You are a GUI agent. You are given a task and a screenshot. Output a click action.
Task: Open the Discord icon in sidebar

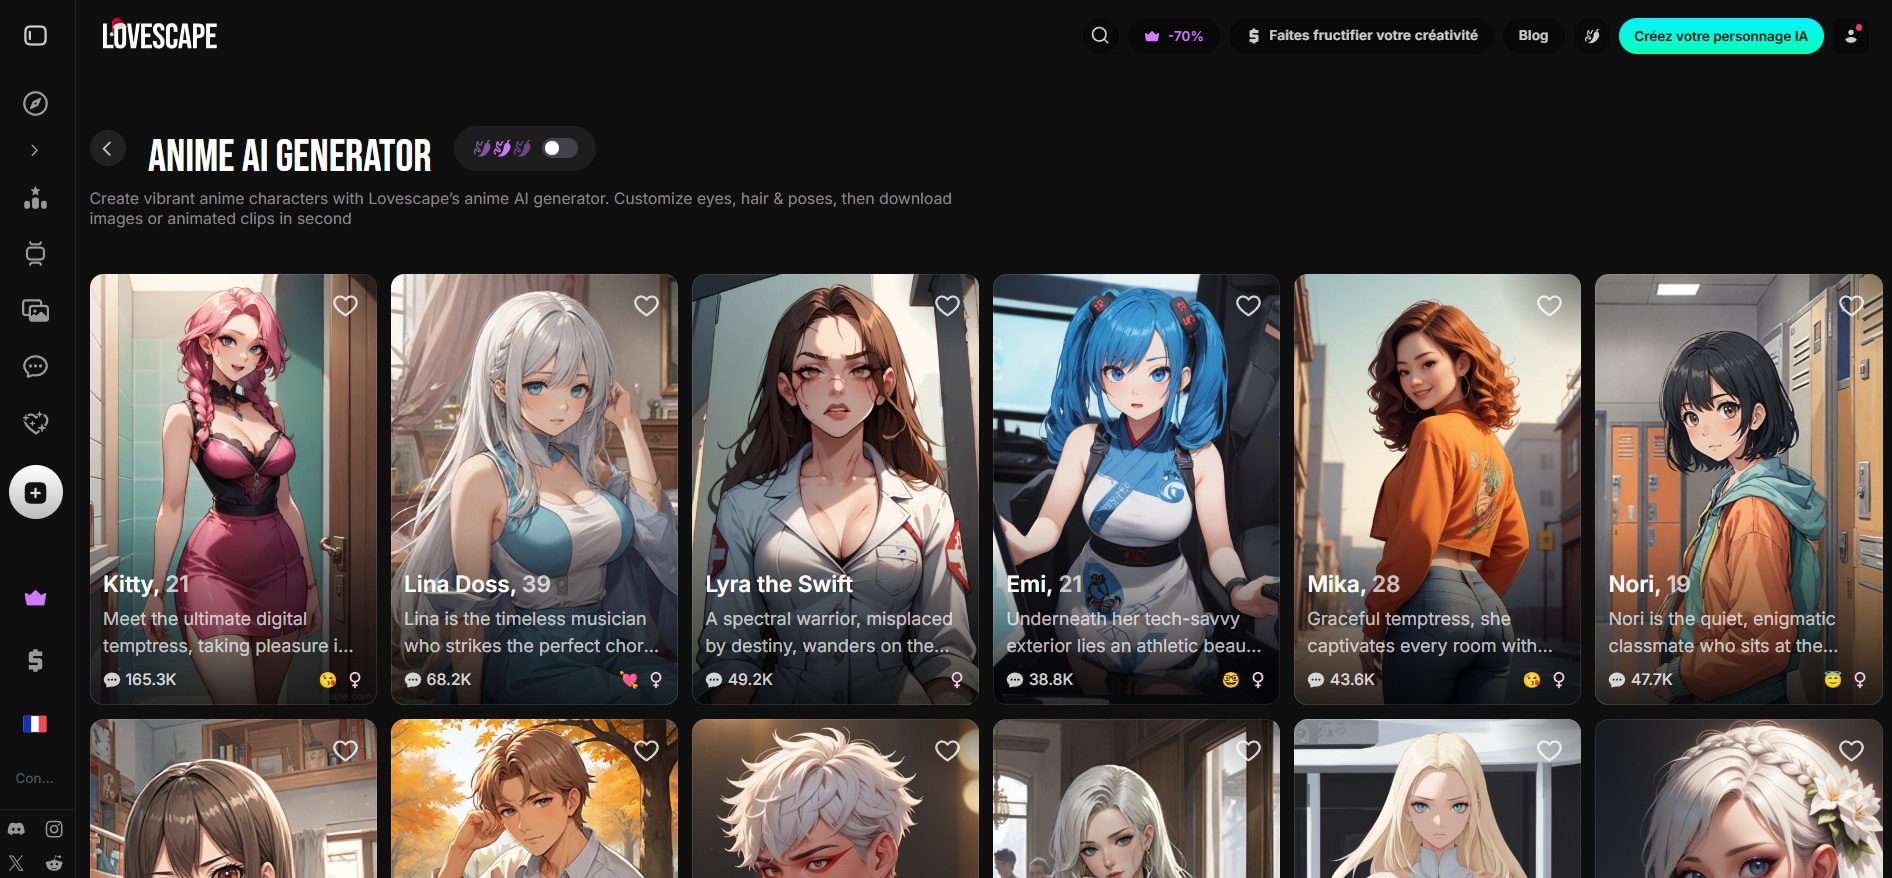point(16,829)
